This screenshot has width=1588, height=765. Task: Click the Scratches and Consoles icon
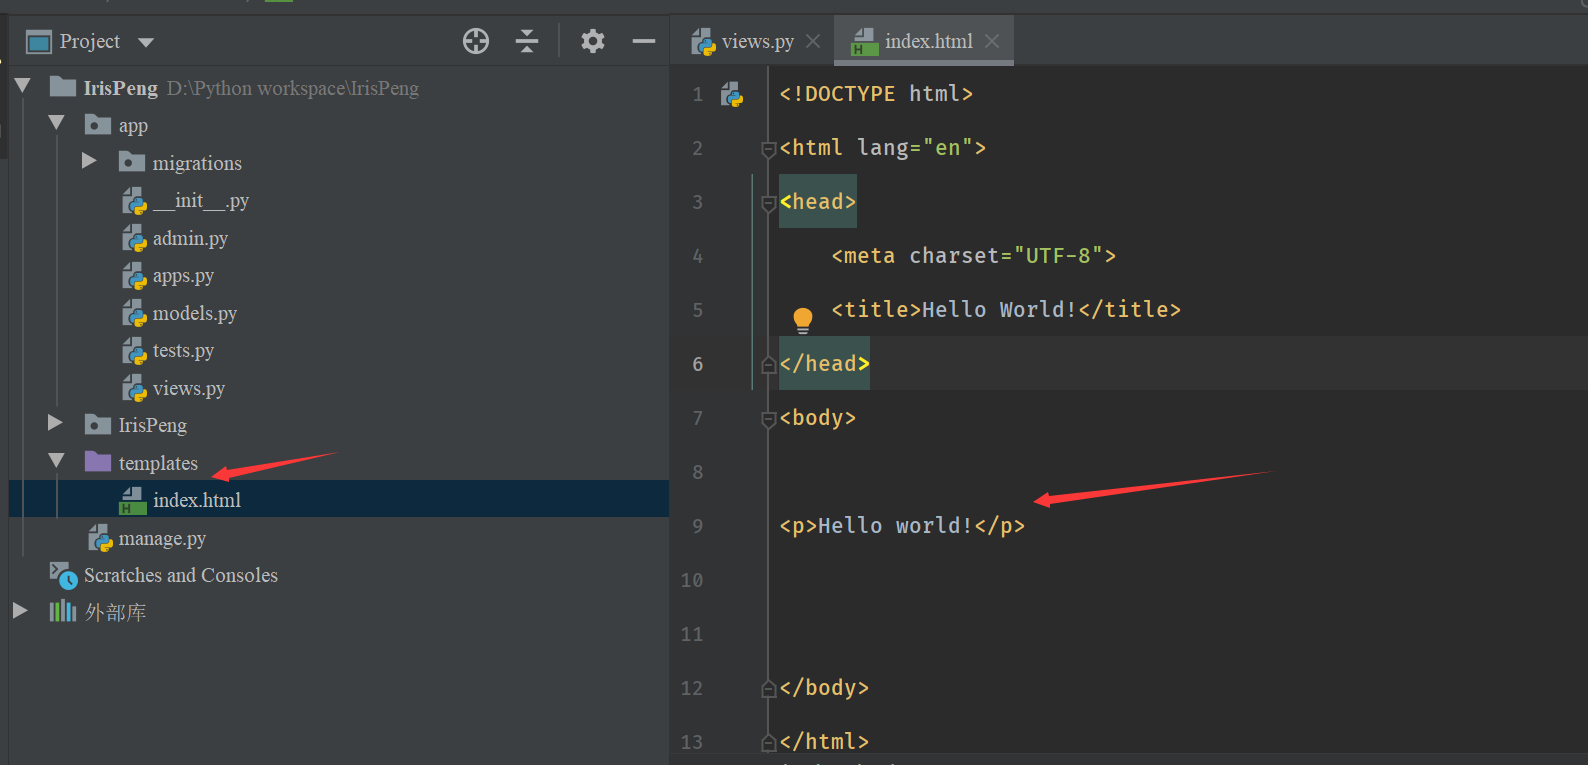pos(64,575)
